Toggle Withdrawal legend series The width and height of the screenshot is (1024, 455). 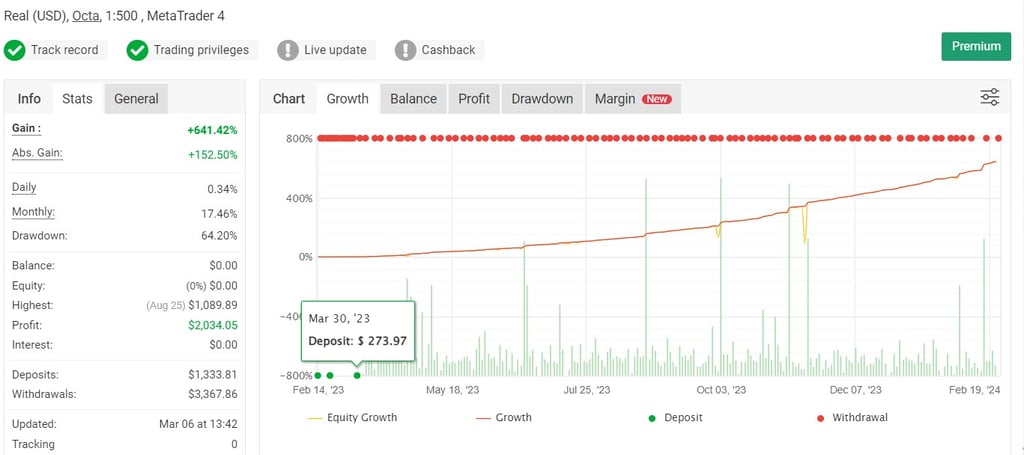[x=852, y=417]
